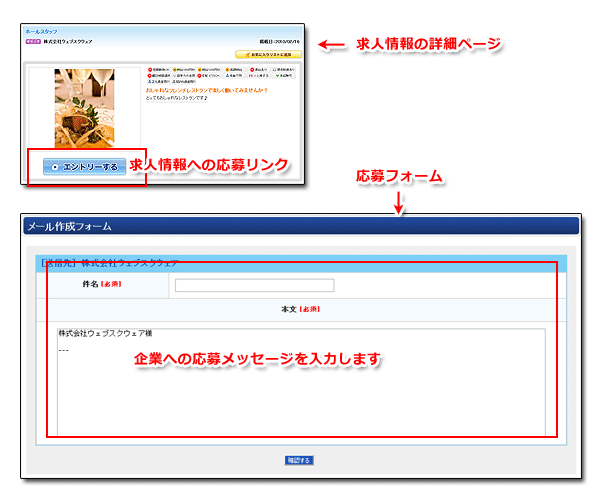Screen dimensions: 600x500
Task: Add the job via お気に入りリストに追加 button
Action: click(269, 54)
